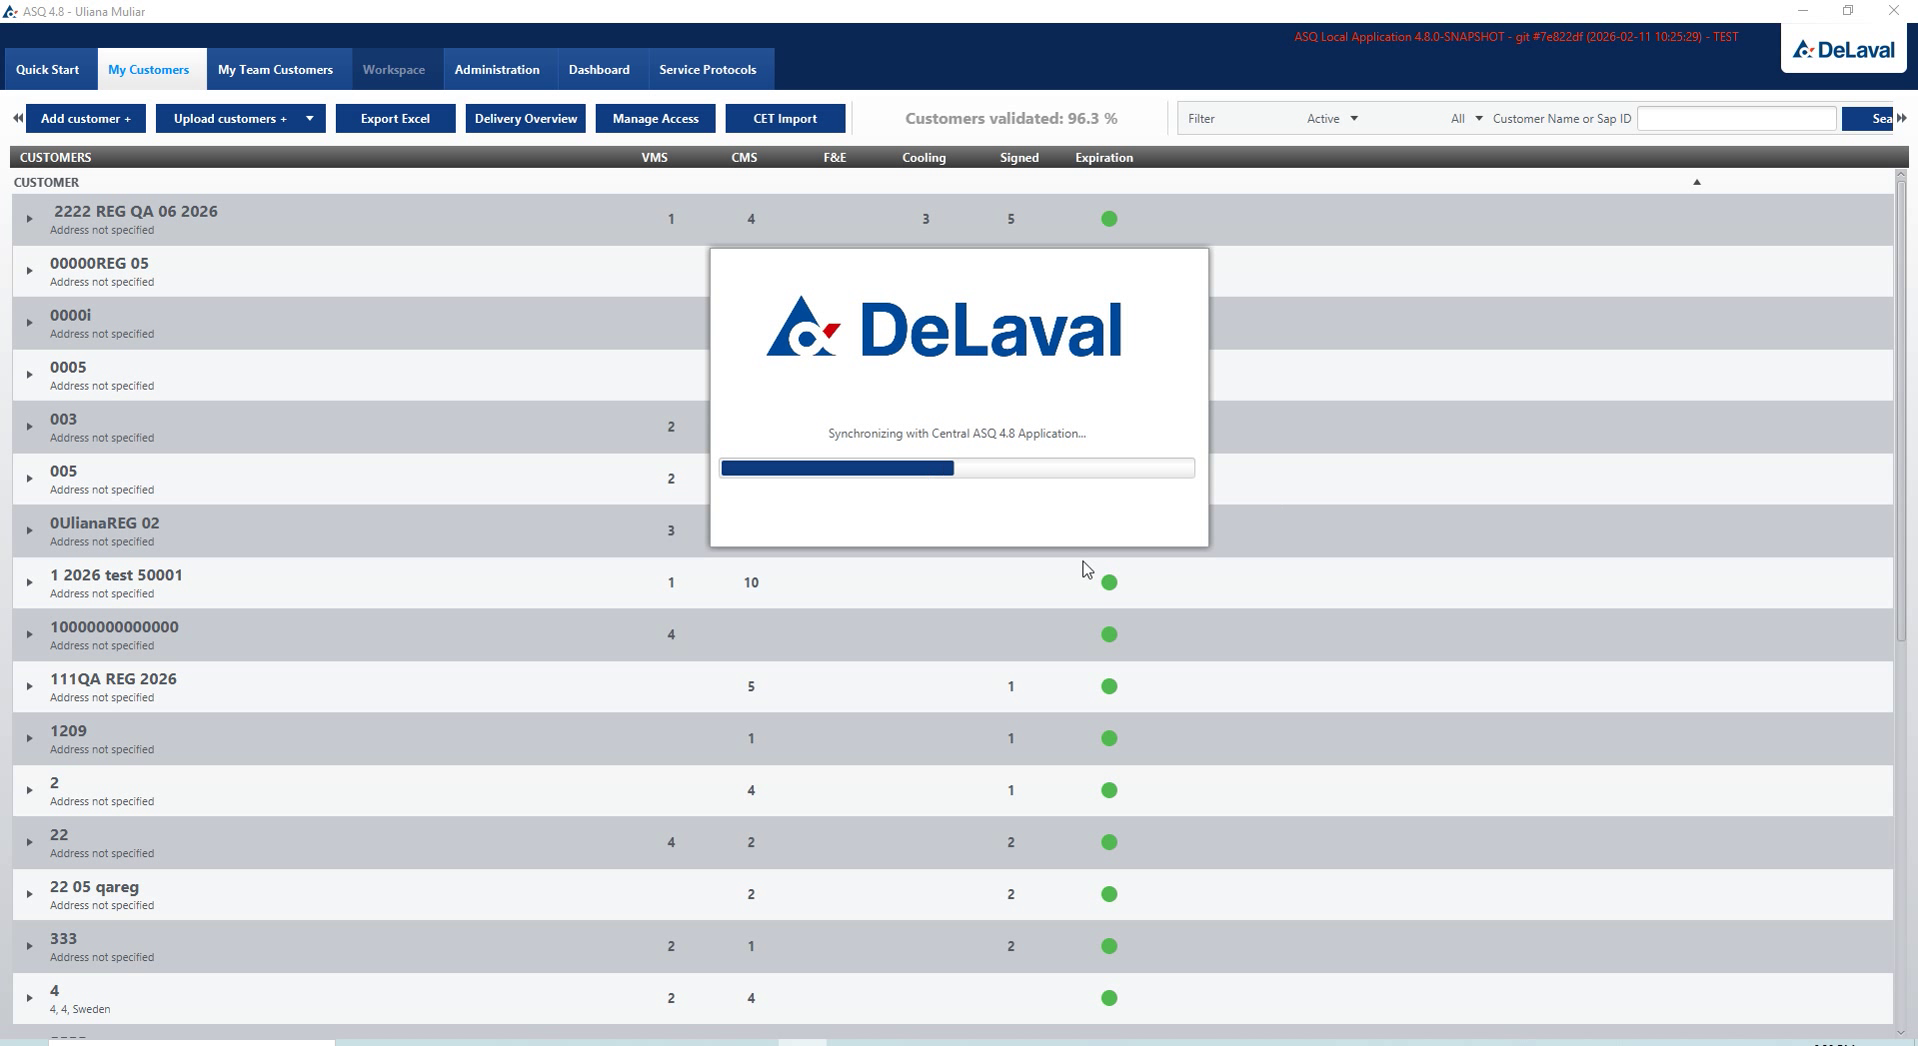Open the Administration tab
Screen dimensions: 1918x1046
497,70
